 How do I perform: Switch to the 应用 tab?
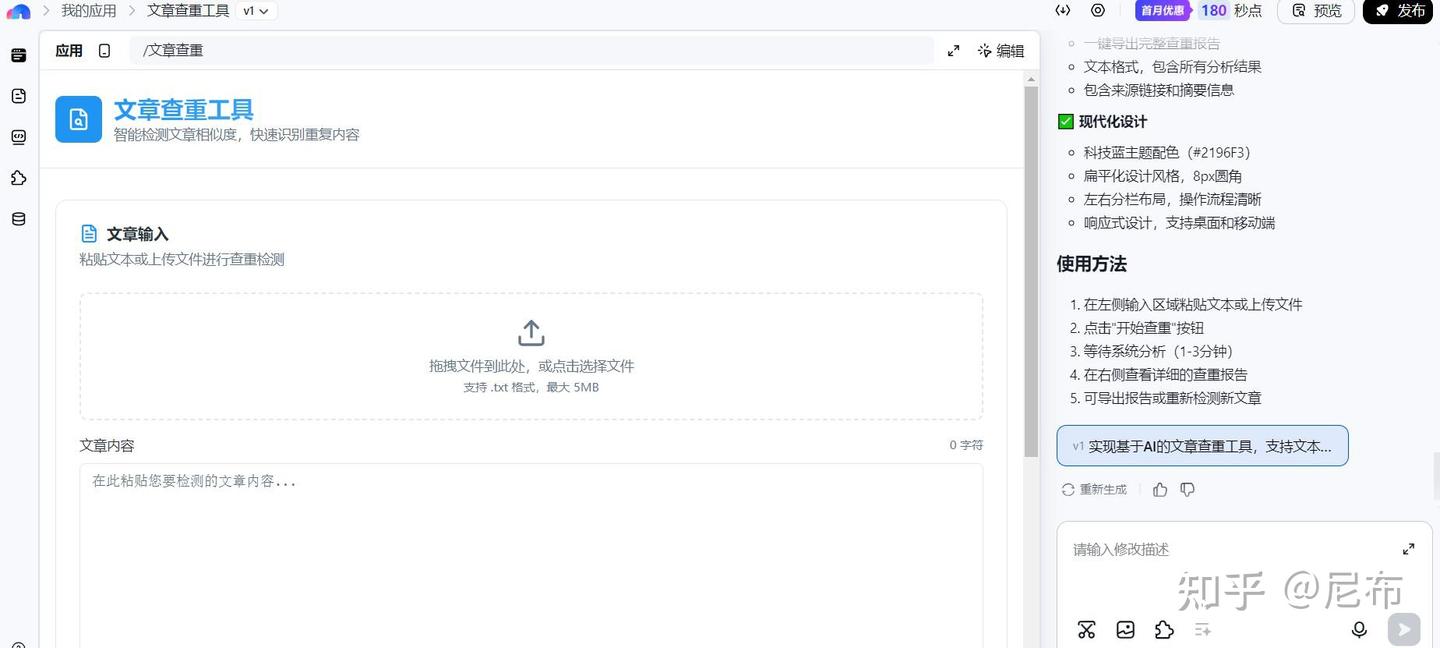pyautogui.click(x=68, y=49)
